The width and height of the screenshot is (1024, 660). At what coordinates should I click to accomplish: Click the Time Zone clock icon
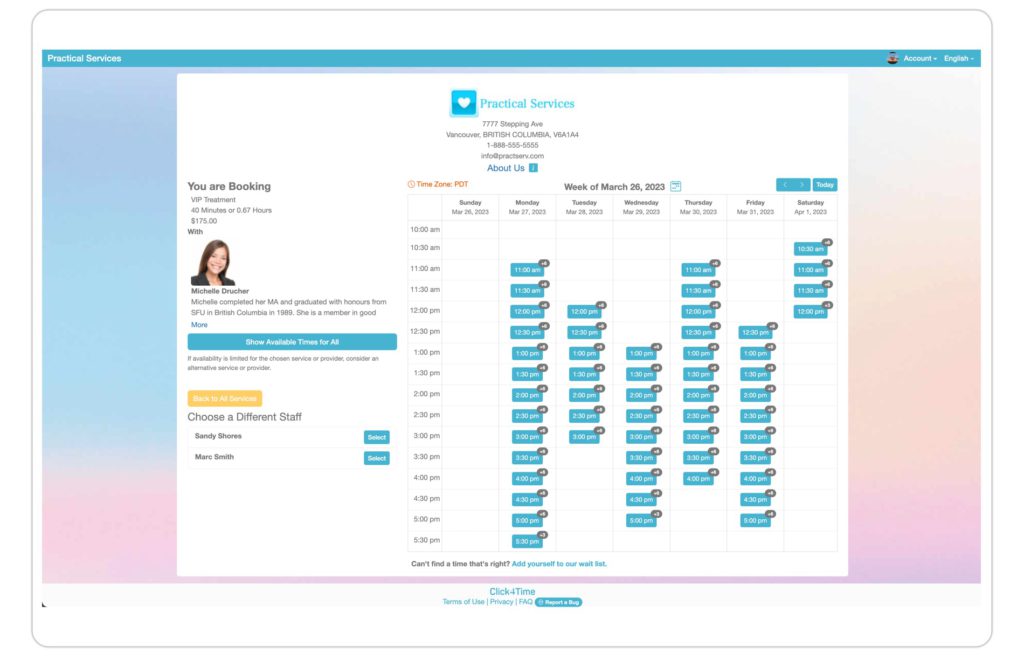coord(411,185)
